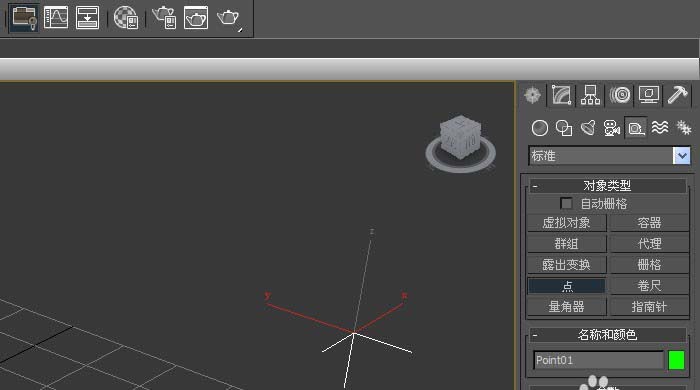This screenshot has width=700, height=390.
Task: Click the Point01 name field
Action: pyautogui.click(x=598, y=360)
